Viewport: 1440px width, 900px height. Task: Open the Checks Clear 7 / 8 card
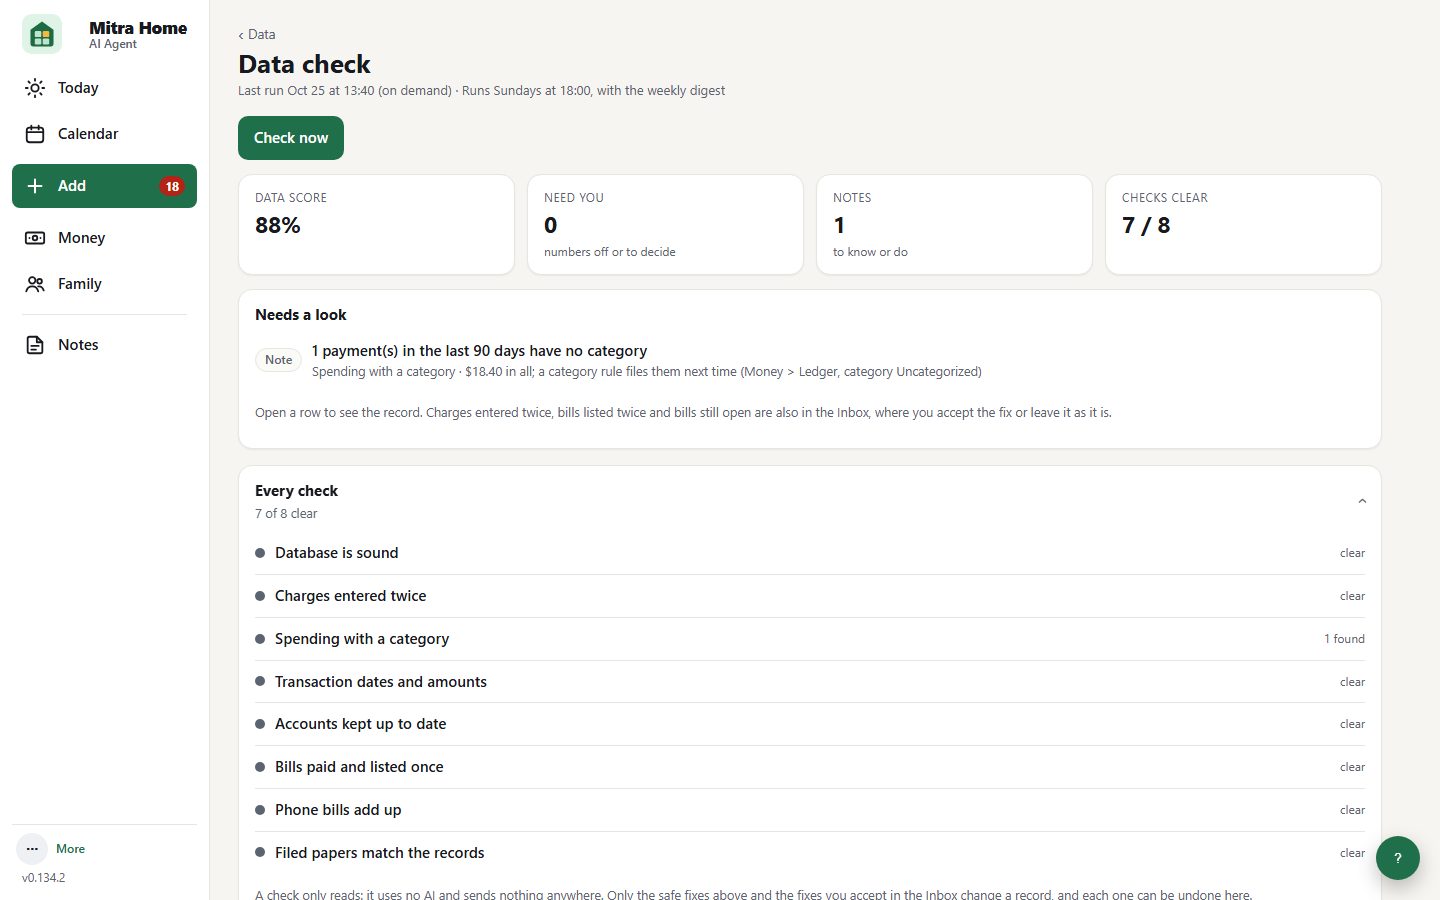coord(1243,224)
